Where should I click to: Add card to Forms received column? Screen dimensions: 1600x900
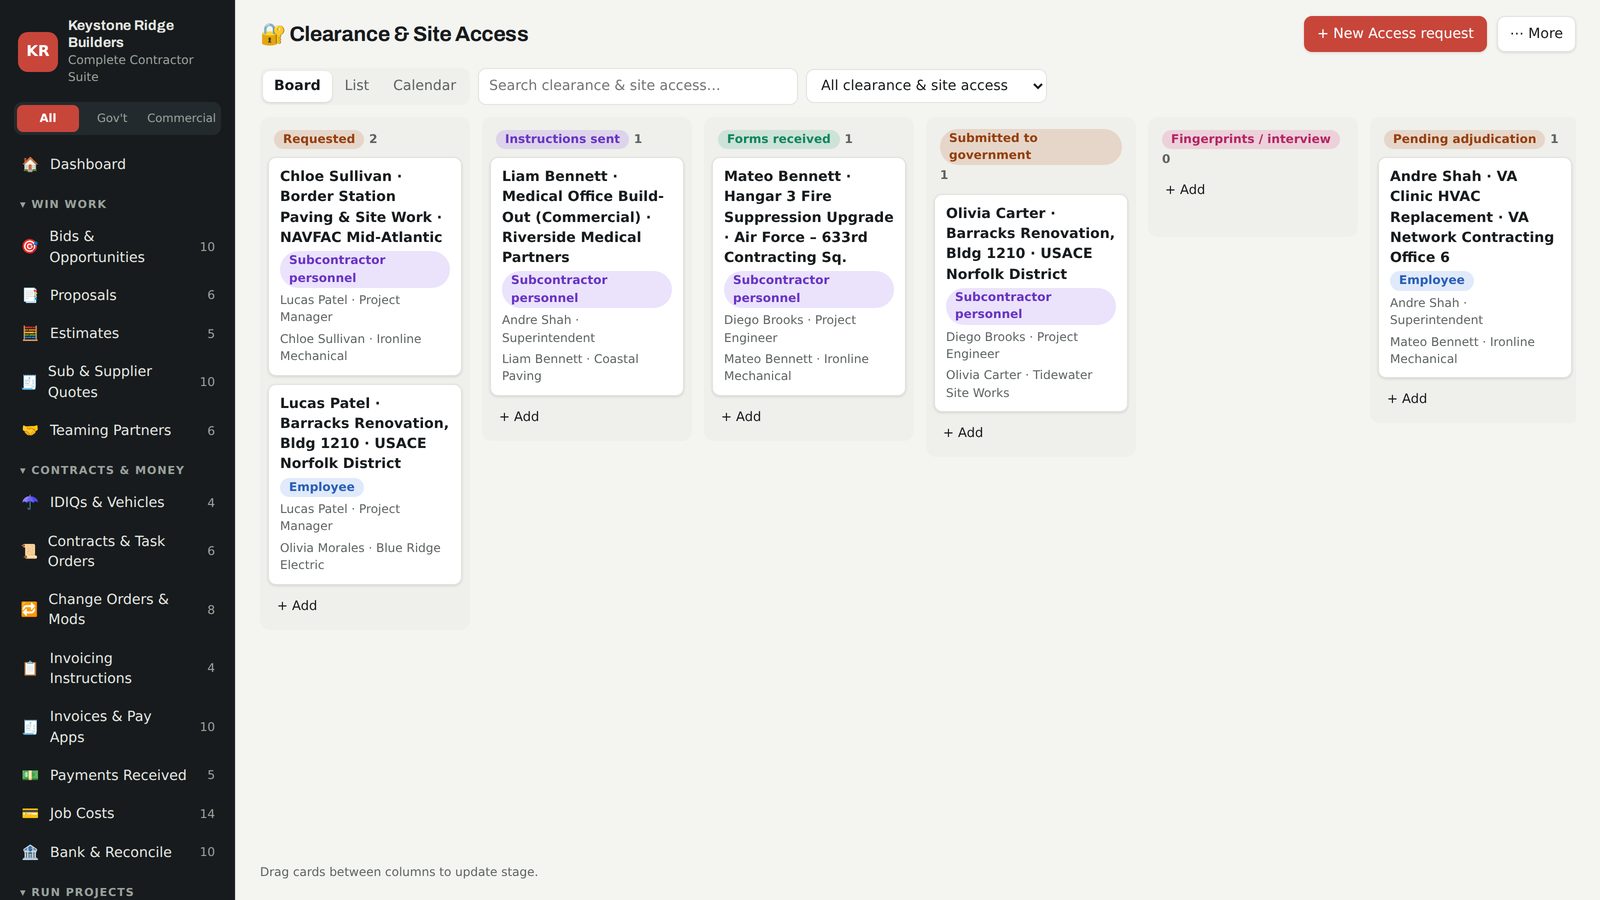[x=741, y=417]
